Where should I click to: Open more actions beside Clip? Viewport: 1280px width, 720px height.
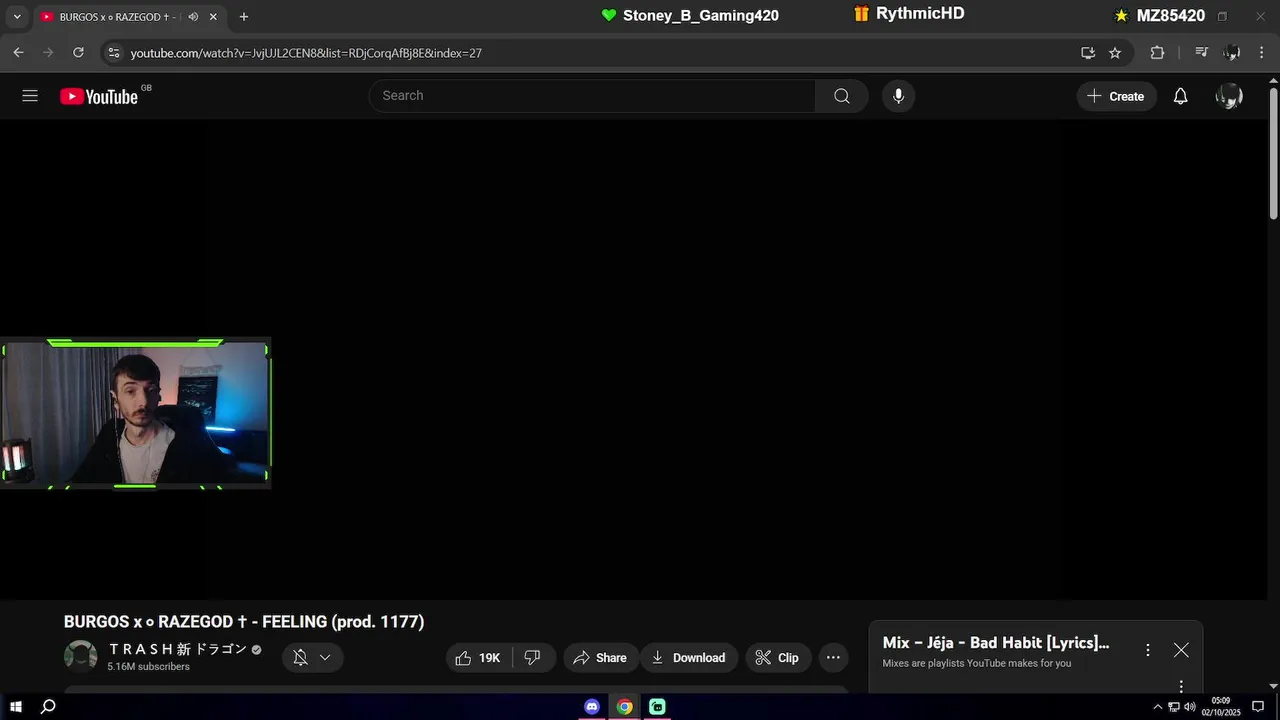point(833,657)
